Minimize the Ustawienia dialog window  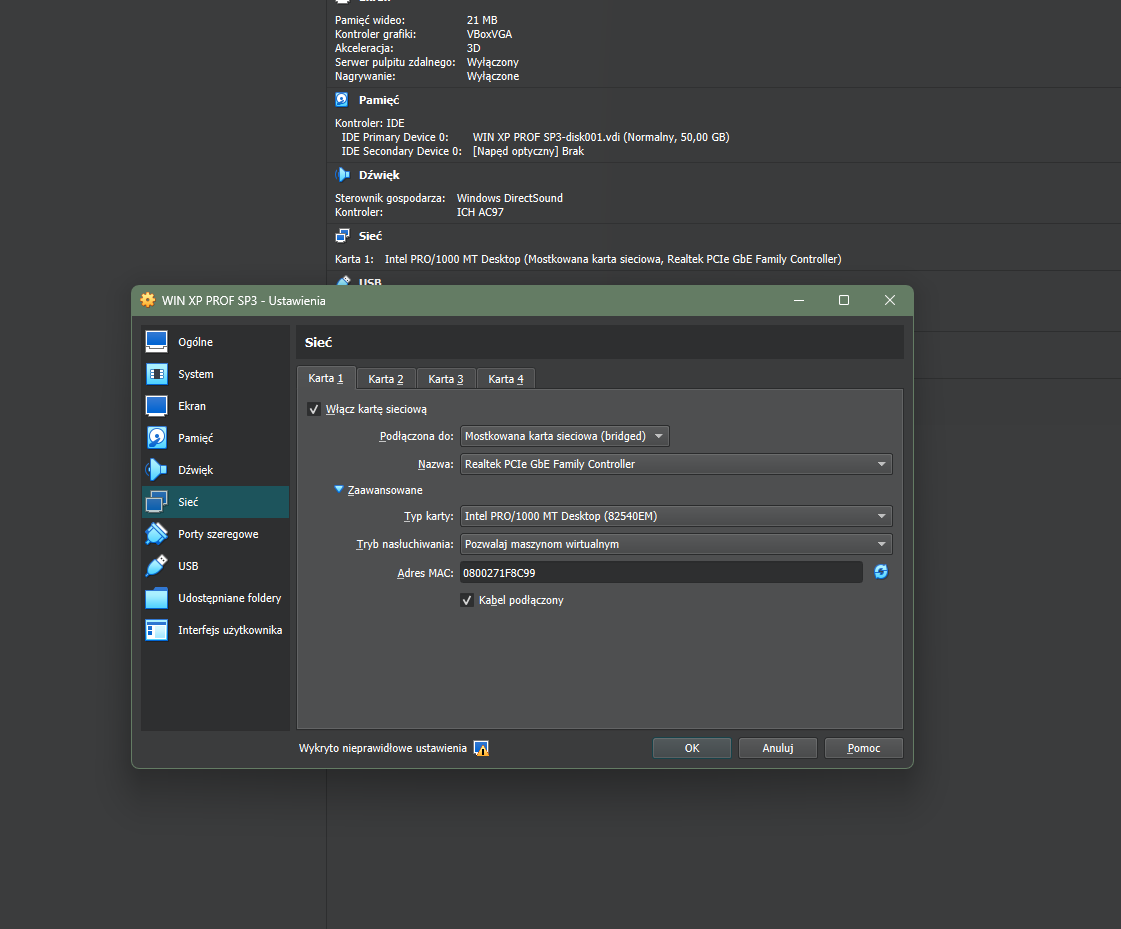(799, 300)
